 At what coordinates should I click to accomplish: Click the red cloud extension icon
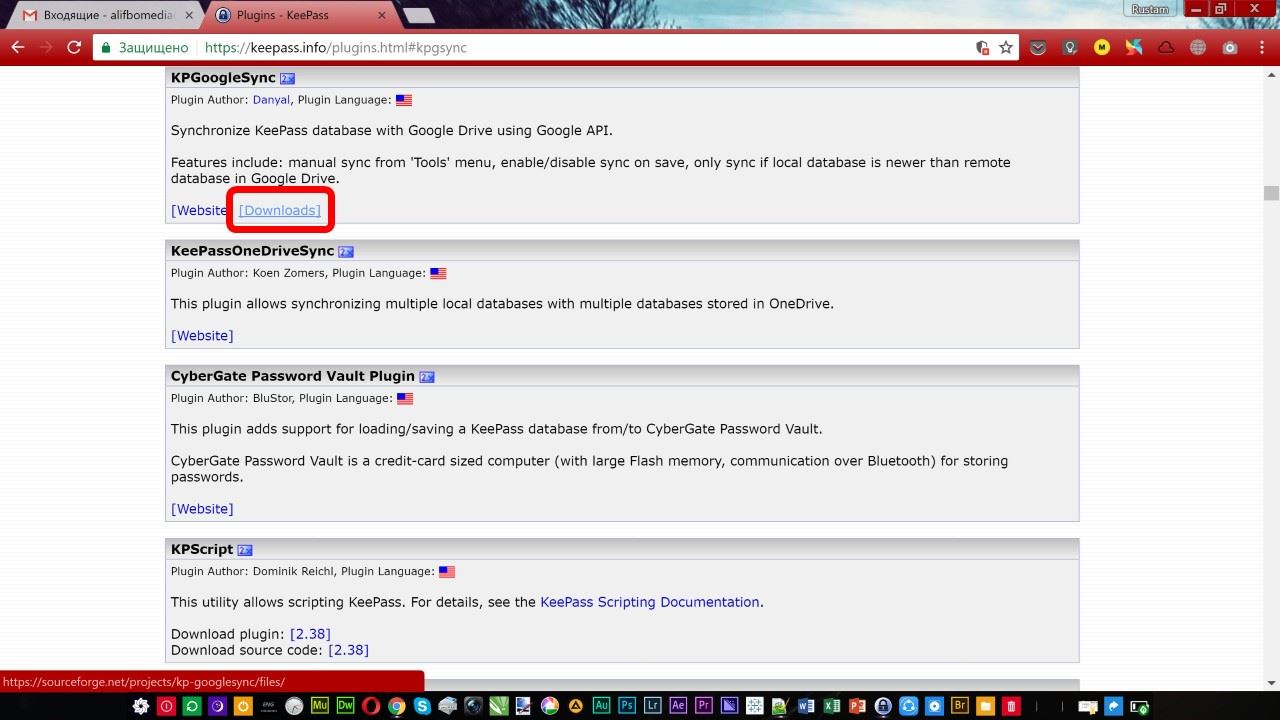pyautogui.click(x=1166, y=47)
